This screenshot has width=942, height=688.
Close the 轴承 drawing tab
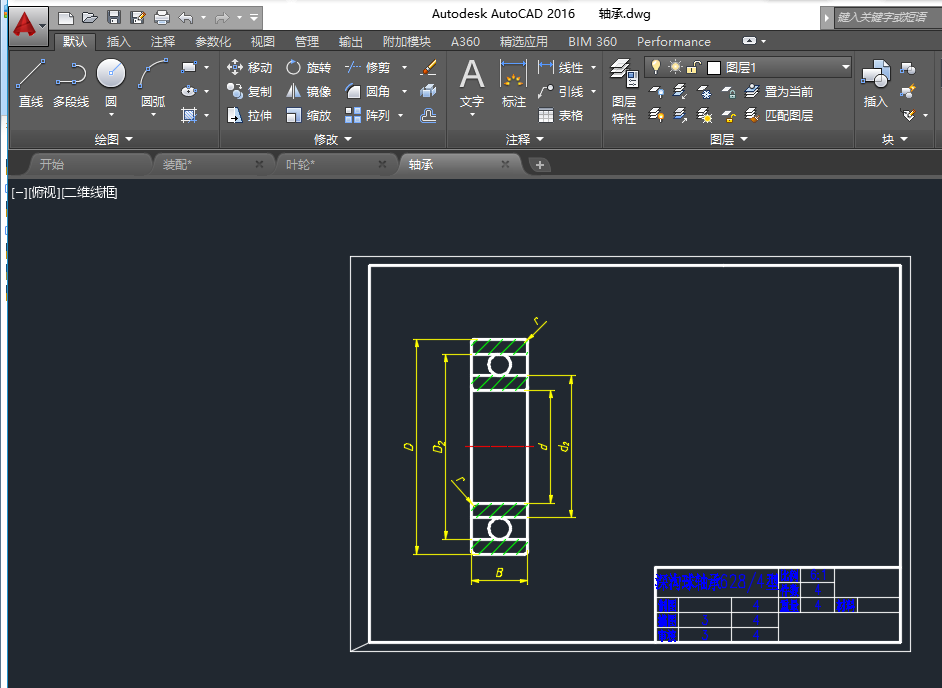tap(505, 164)
